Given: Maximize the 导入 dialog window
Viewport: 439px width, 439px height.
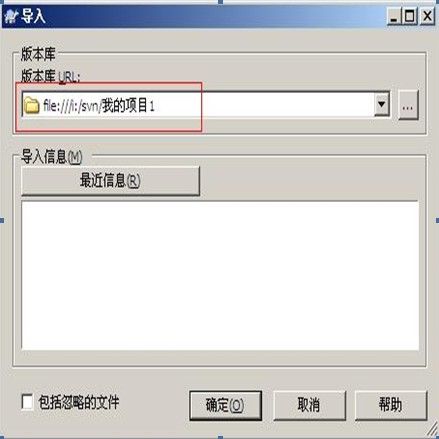Looking at the screenshot, I should pyautogui.click(x=410, y=16).
